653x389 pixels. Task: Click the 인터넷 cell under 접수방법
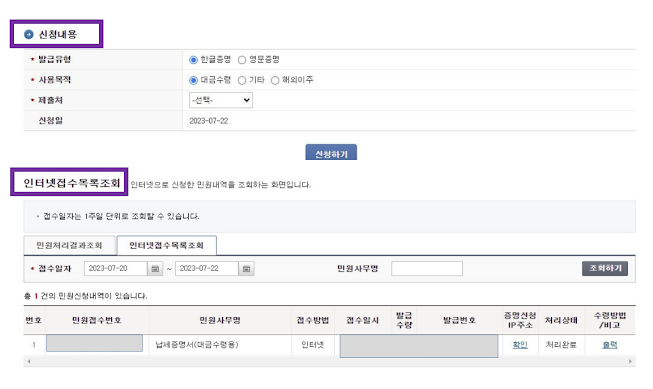click(312, 345)
